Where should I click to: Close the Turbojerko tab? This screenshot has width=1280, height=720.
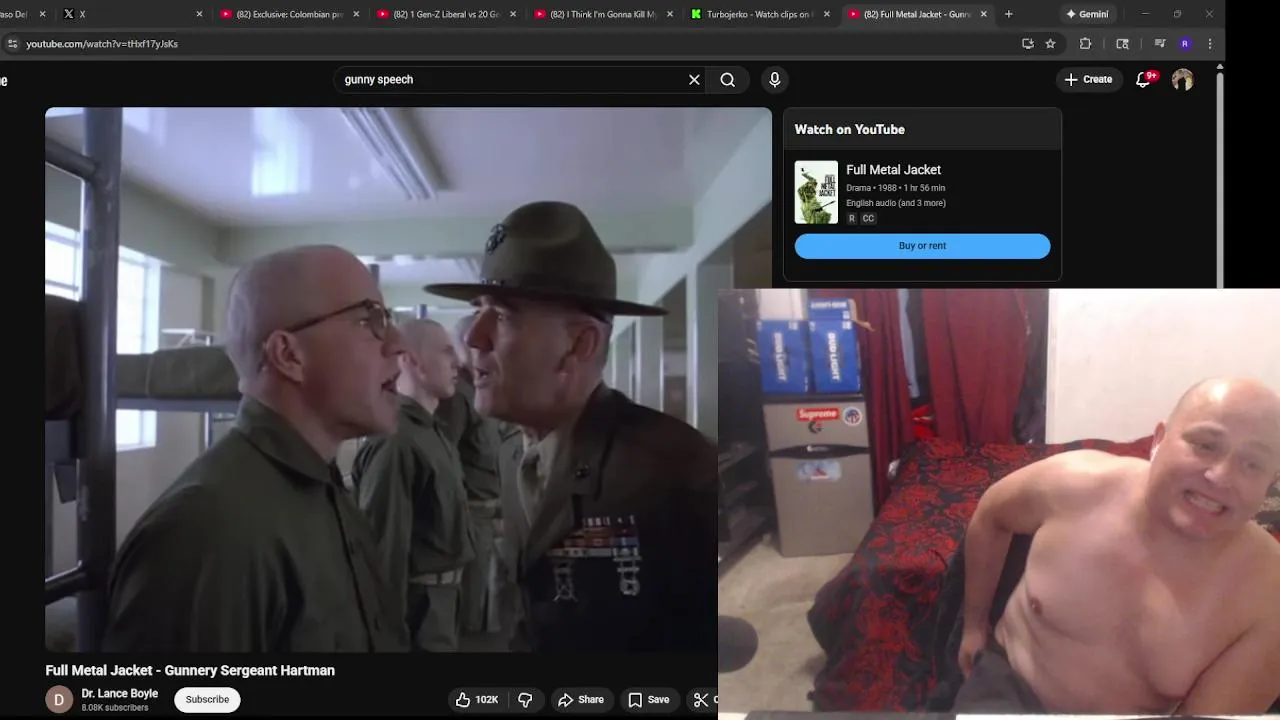click(x=826, y=14)
